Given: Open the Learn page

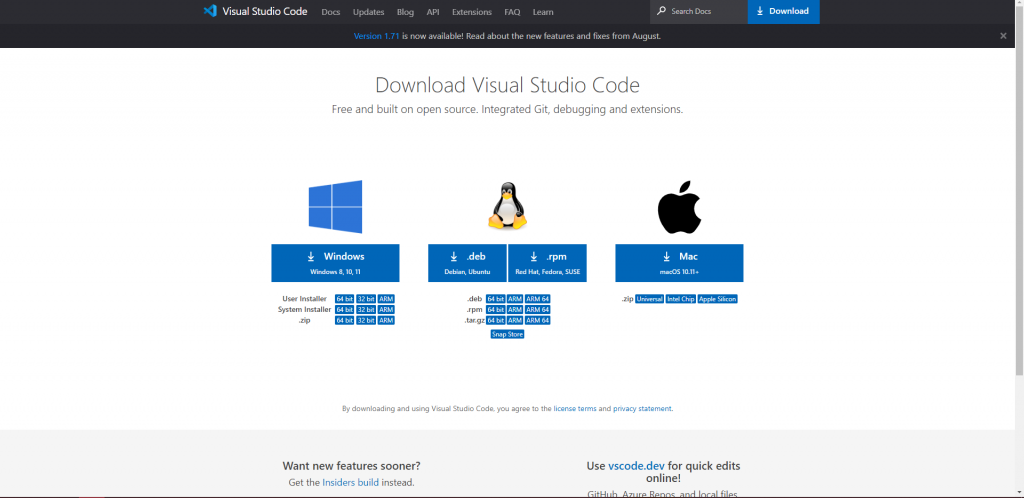Looking at the screenshot, I should (x=543, y=12).
